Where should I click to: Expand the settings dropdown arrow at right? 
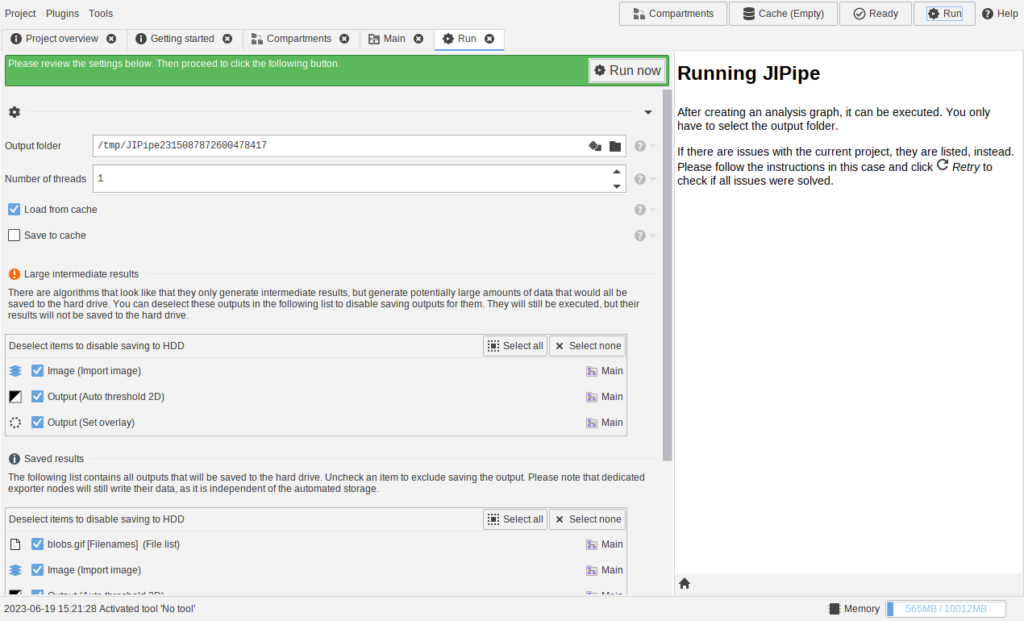648,112
